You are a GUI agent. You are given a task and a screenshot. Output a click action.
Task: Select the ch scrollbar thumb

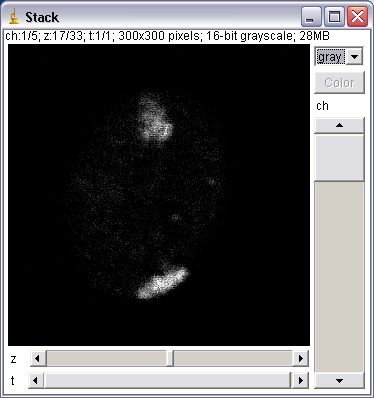(339, 157)
